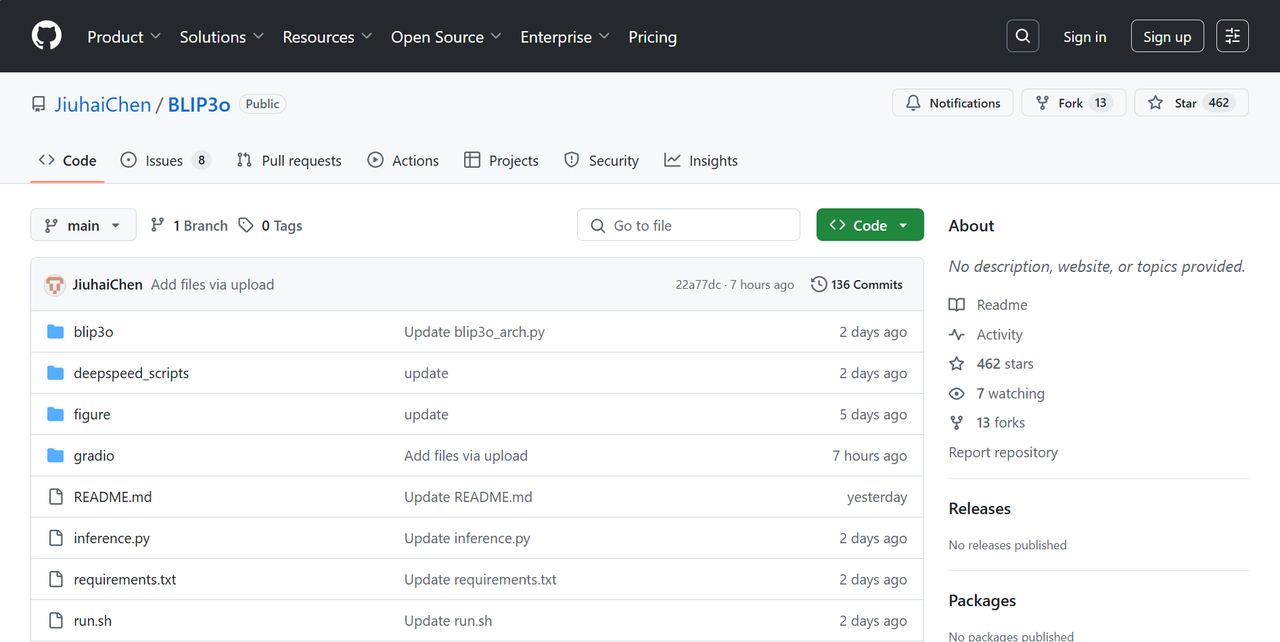The image size is (1280, 642).
Task: Click the inference.py file icon
Action: tap(55, 538)
